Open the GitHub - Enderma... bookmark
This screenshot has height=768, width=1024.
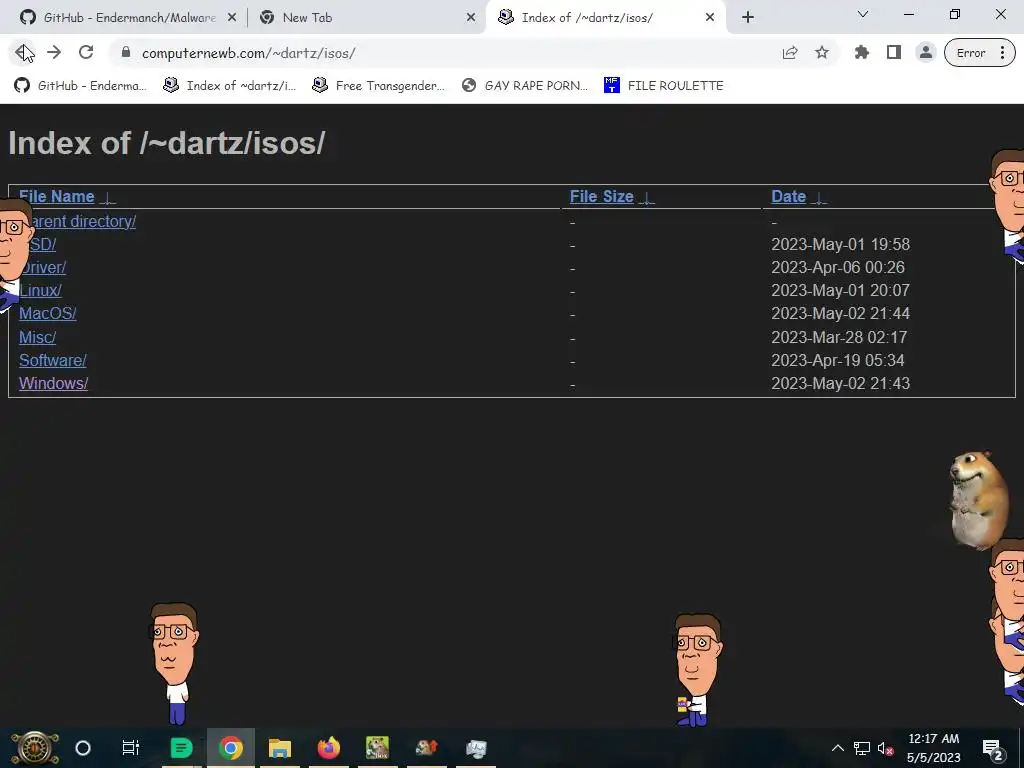(80, 86)
